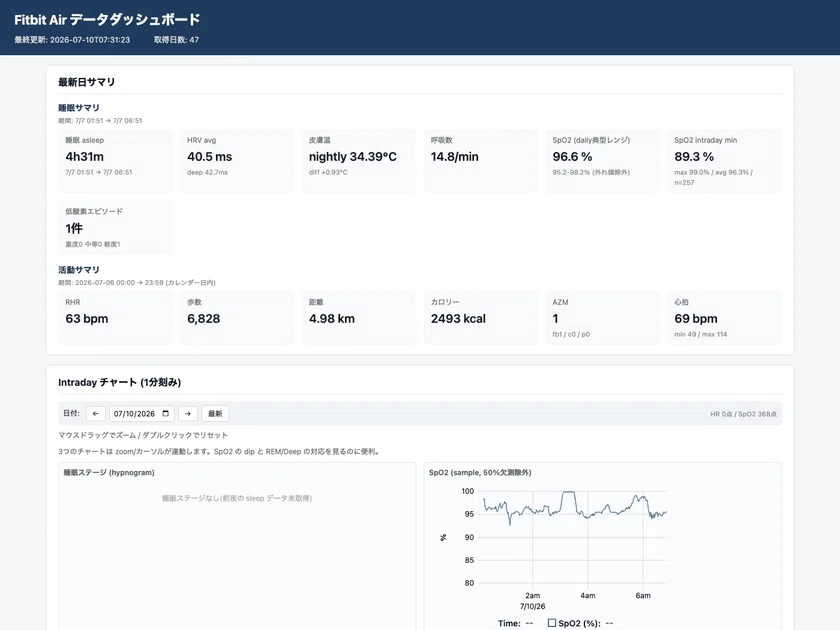Click HRV avg card label
The height and width of the screenshot is (630, 840).
[x=201, y=140]
